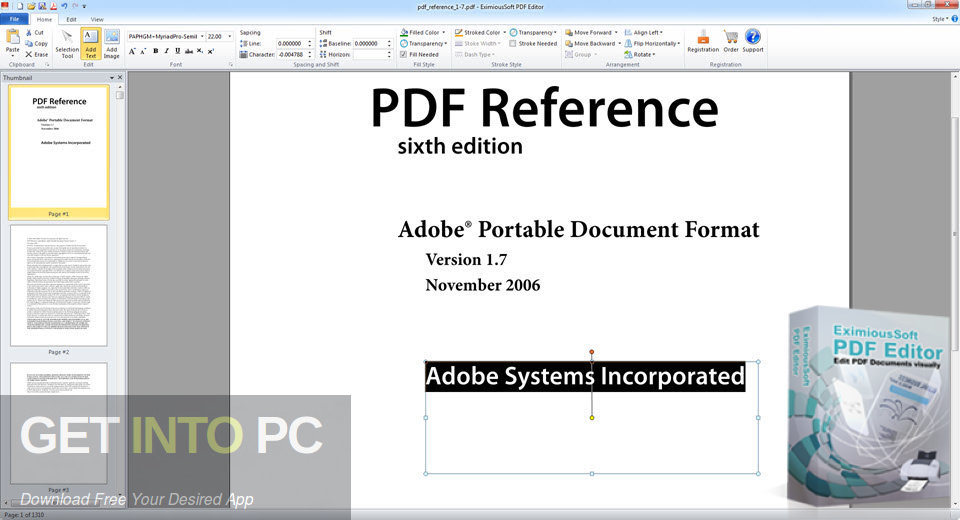This screenshot has height=520, width=960.
Task: Apply Superscript formatting
Action: click(x=211, y=51)
